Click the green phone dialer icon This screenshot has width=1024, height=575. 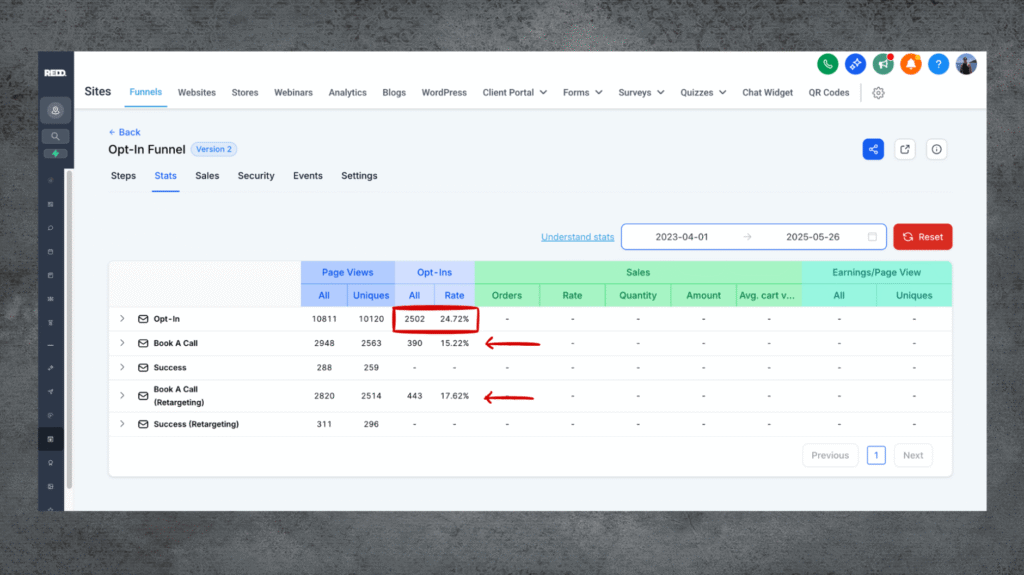tap(827, 64)
